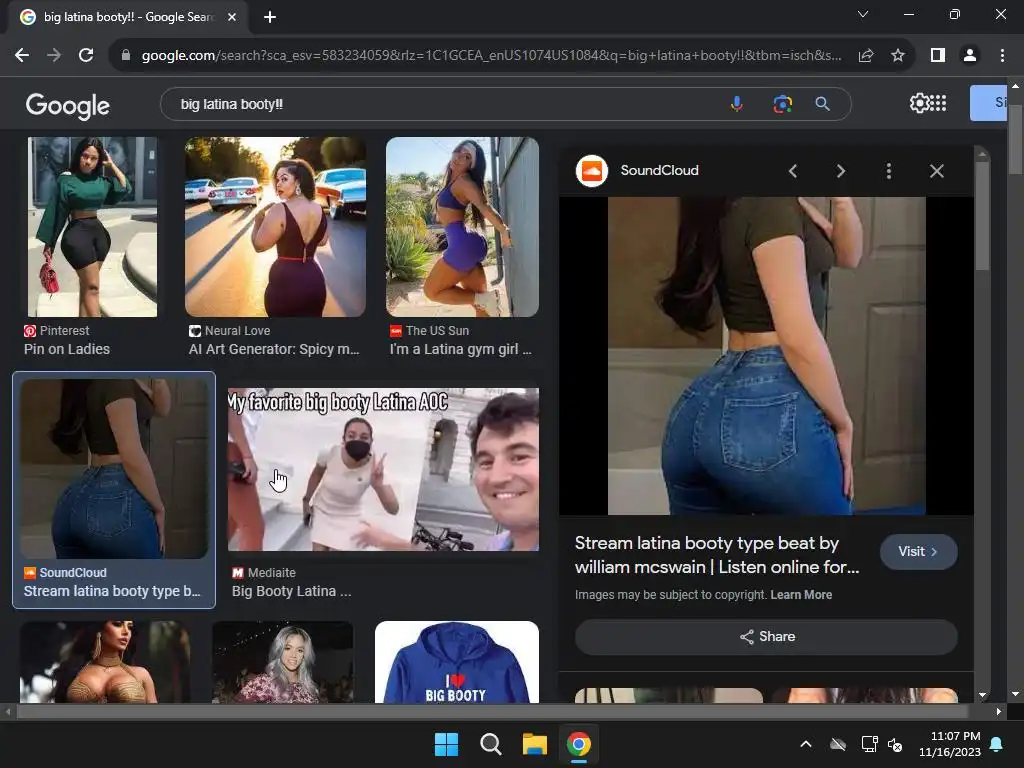Close the Google Search tab

[232, 17]
